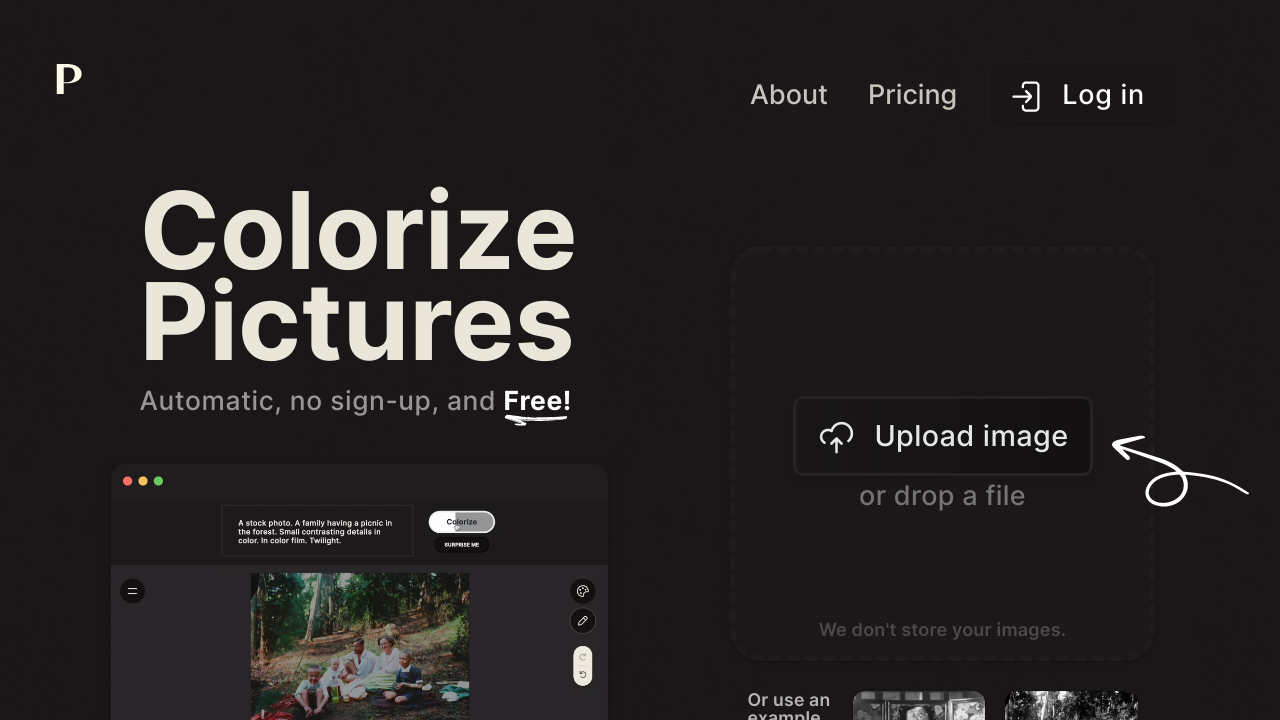The image size is (1280, 720).
Task: Click the P logo in the header
Action: pyautogui.click(x=68, y=79)
